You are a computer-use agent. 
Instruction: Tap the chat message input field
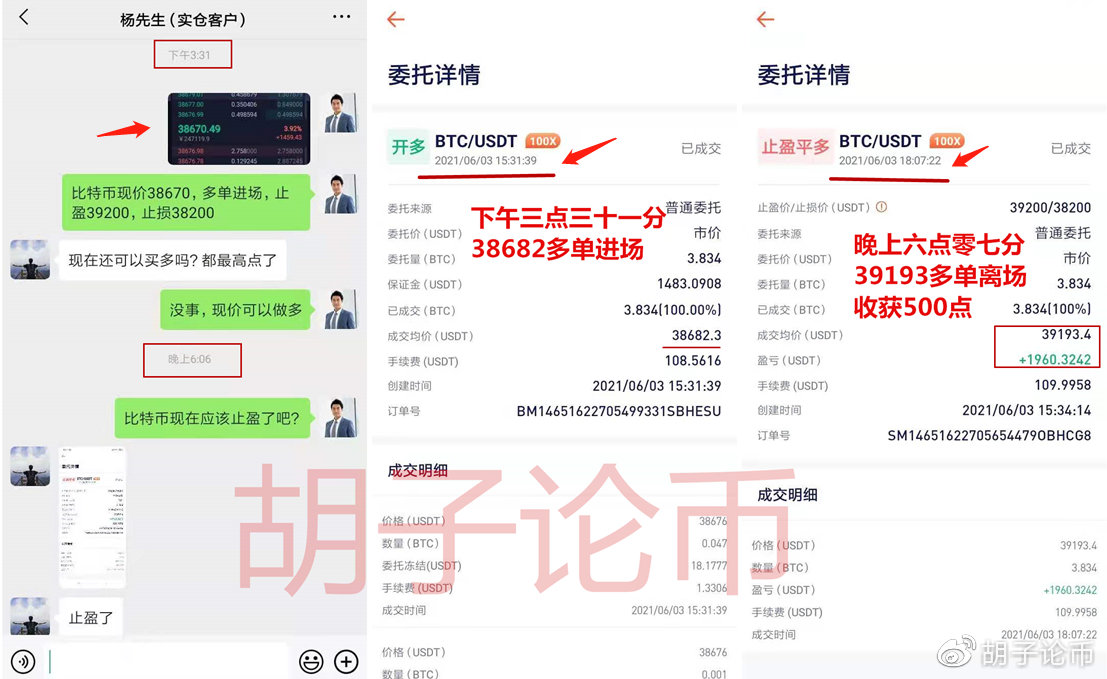coord(160,661)
